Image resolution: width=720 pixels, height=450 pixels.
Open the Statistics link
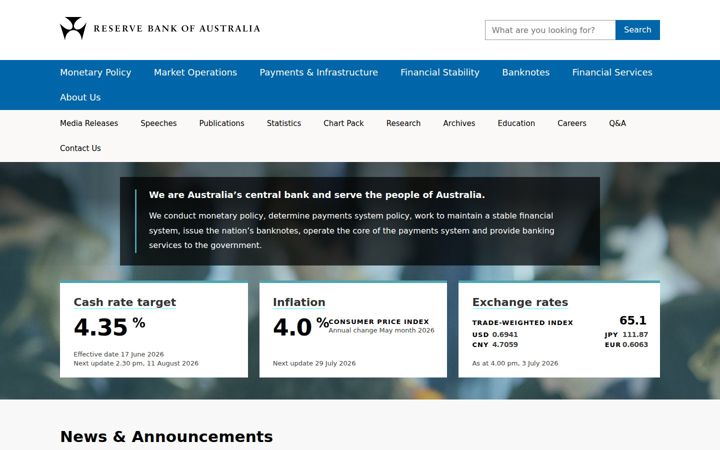284,123
